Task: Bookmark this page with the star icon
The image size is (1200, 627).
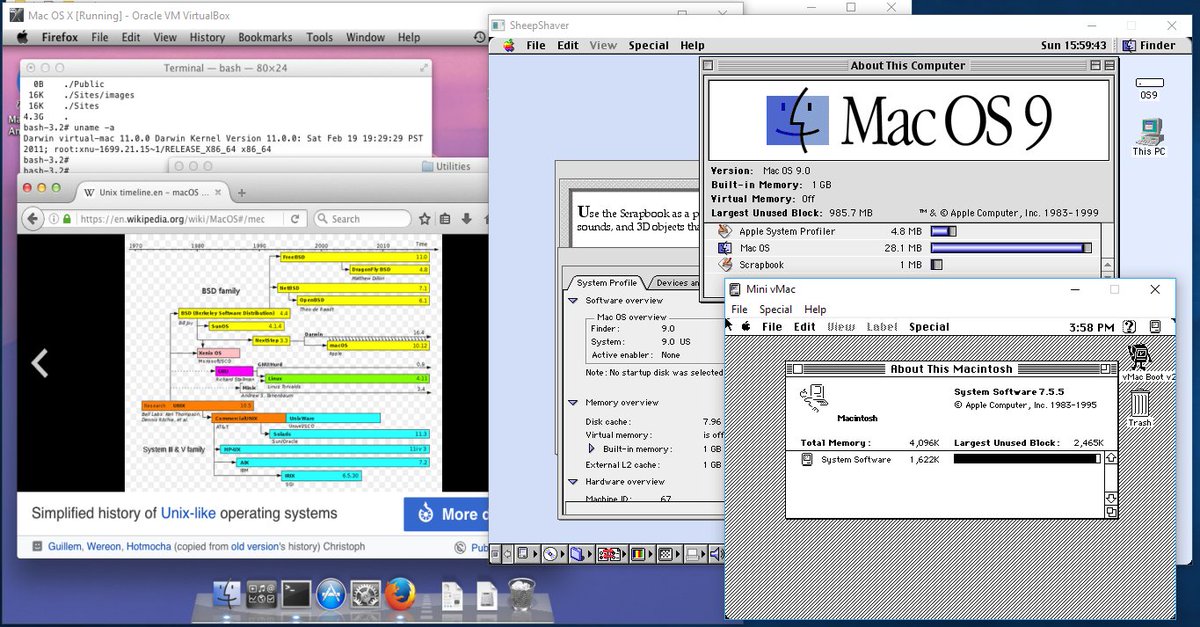Action: point(425,218)
